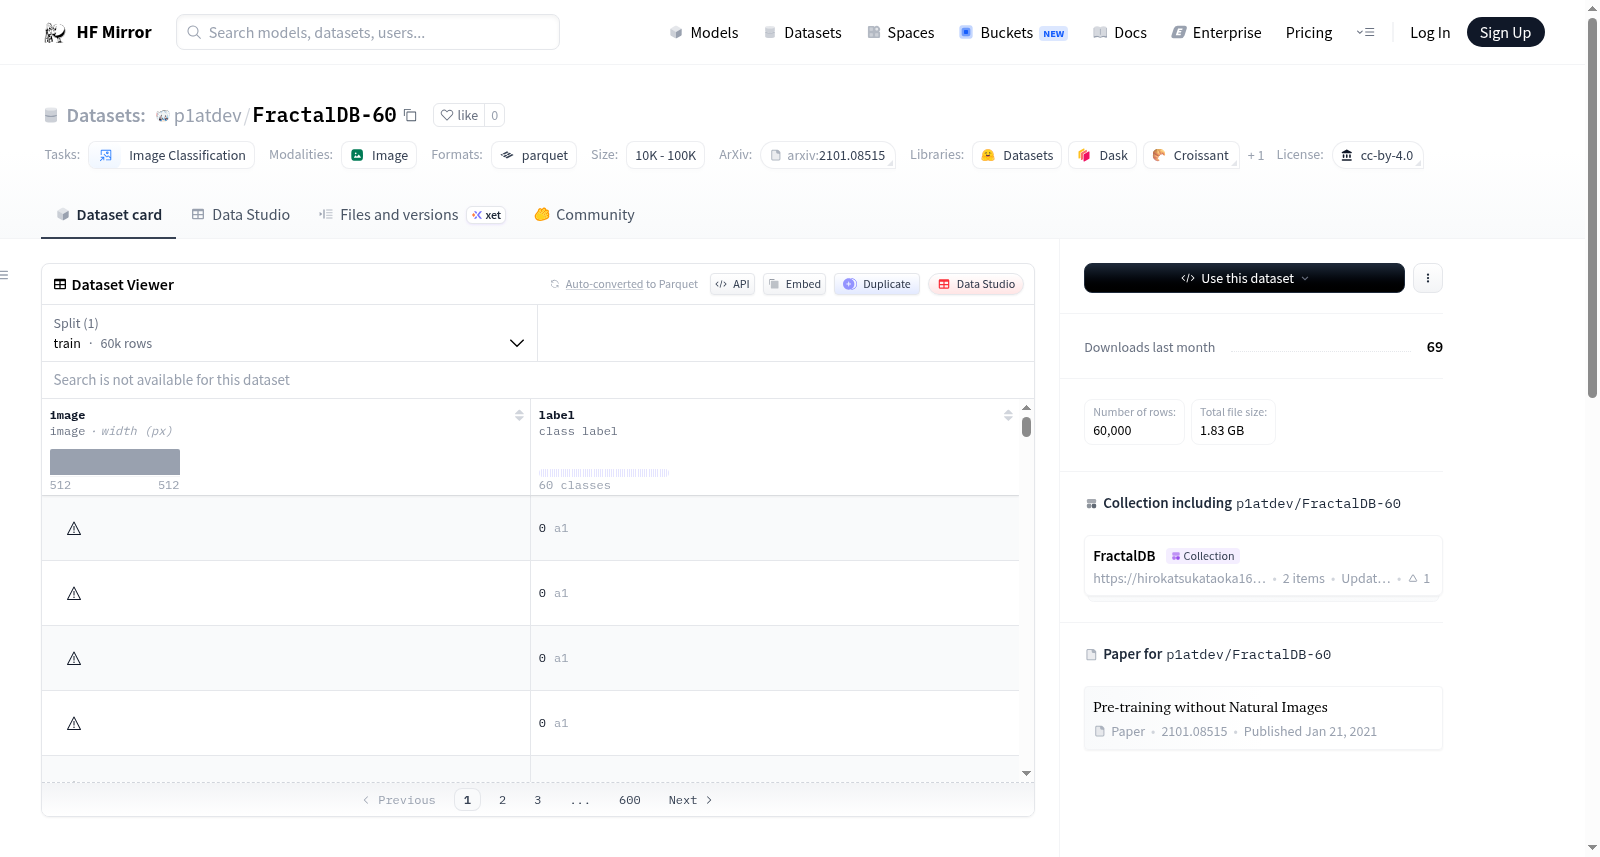Viewport: 1600px width, 857px height.
Task: Select the Croissant library tag
Action: pyautogui.click(x=1191, y=155)
